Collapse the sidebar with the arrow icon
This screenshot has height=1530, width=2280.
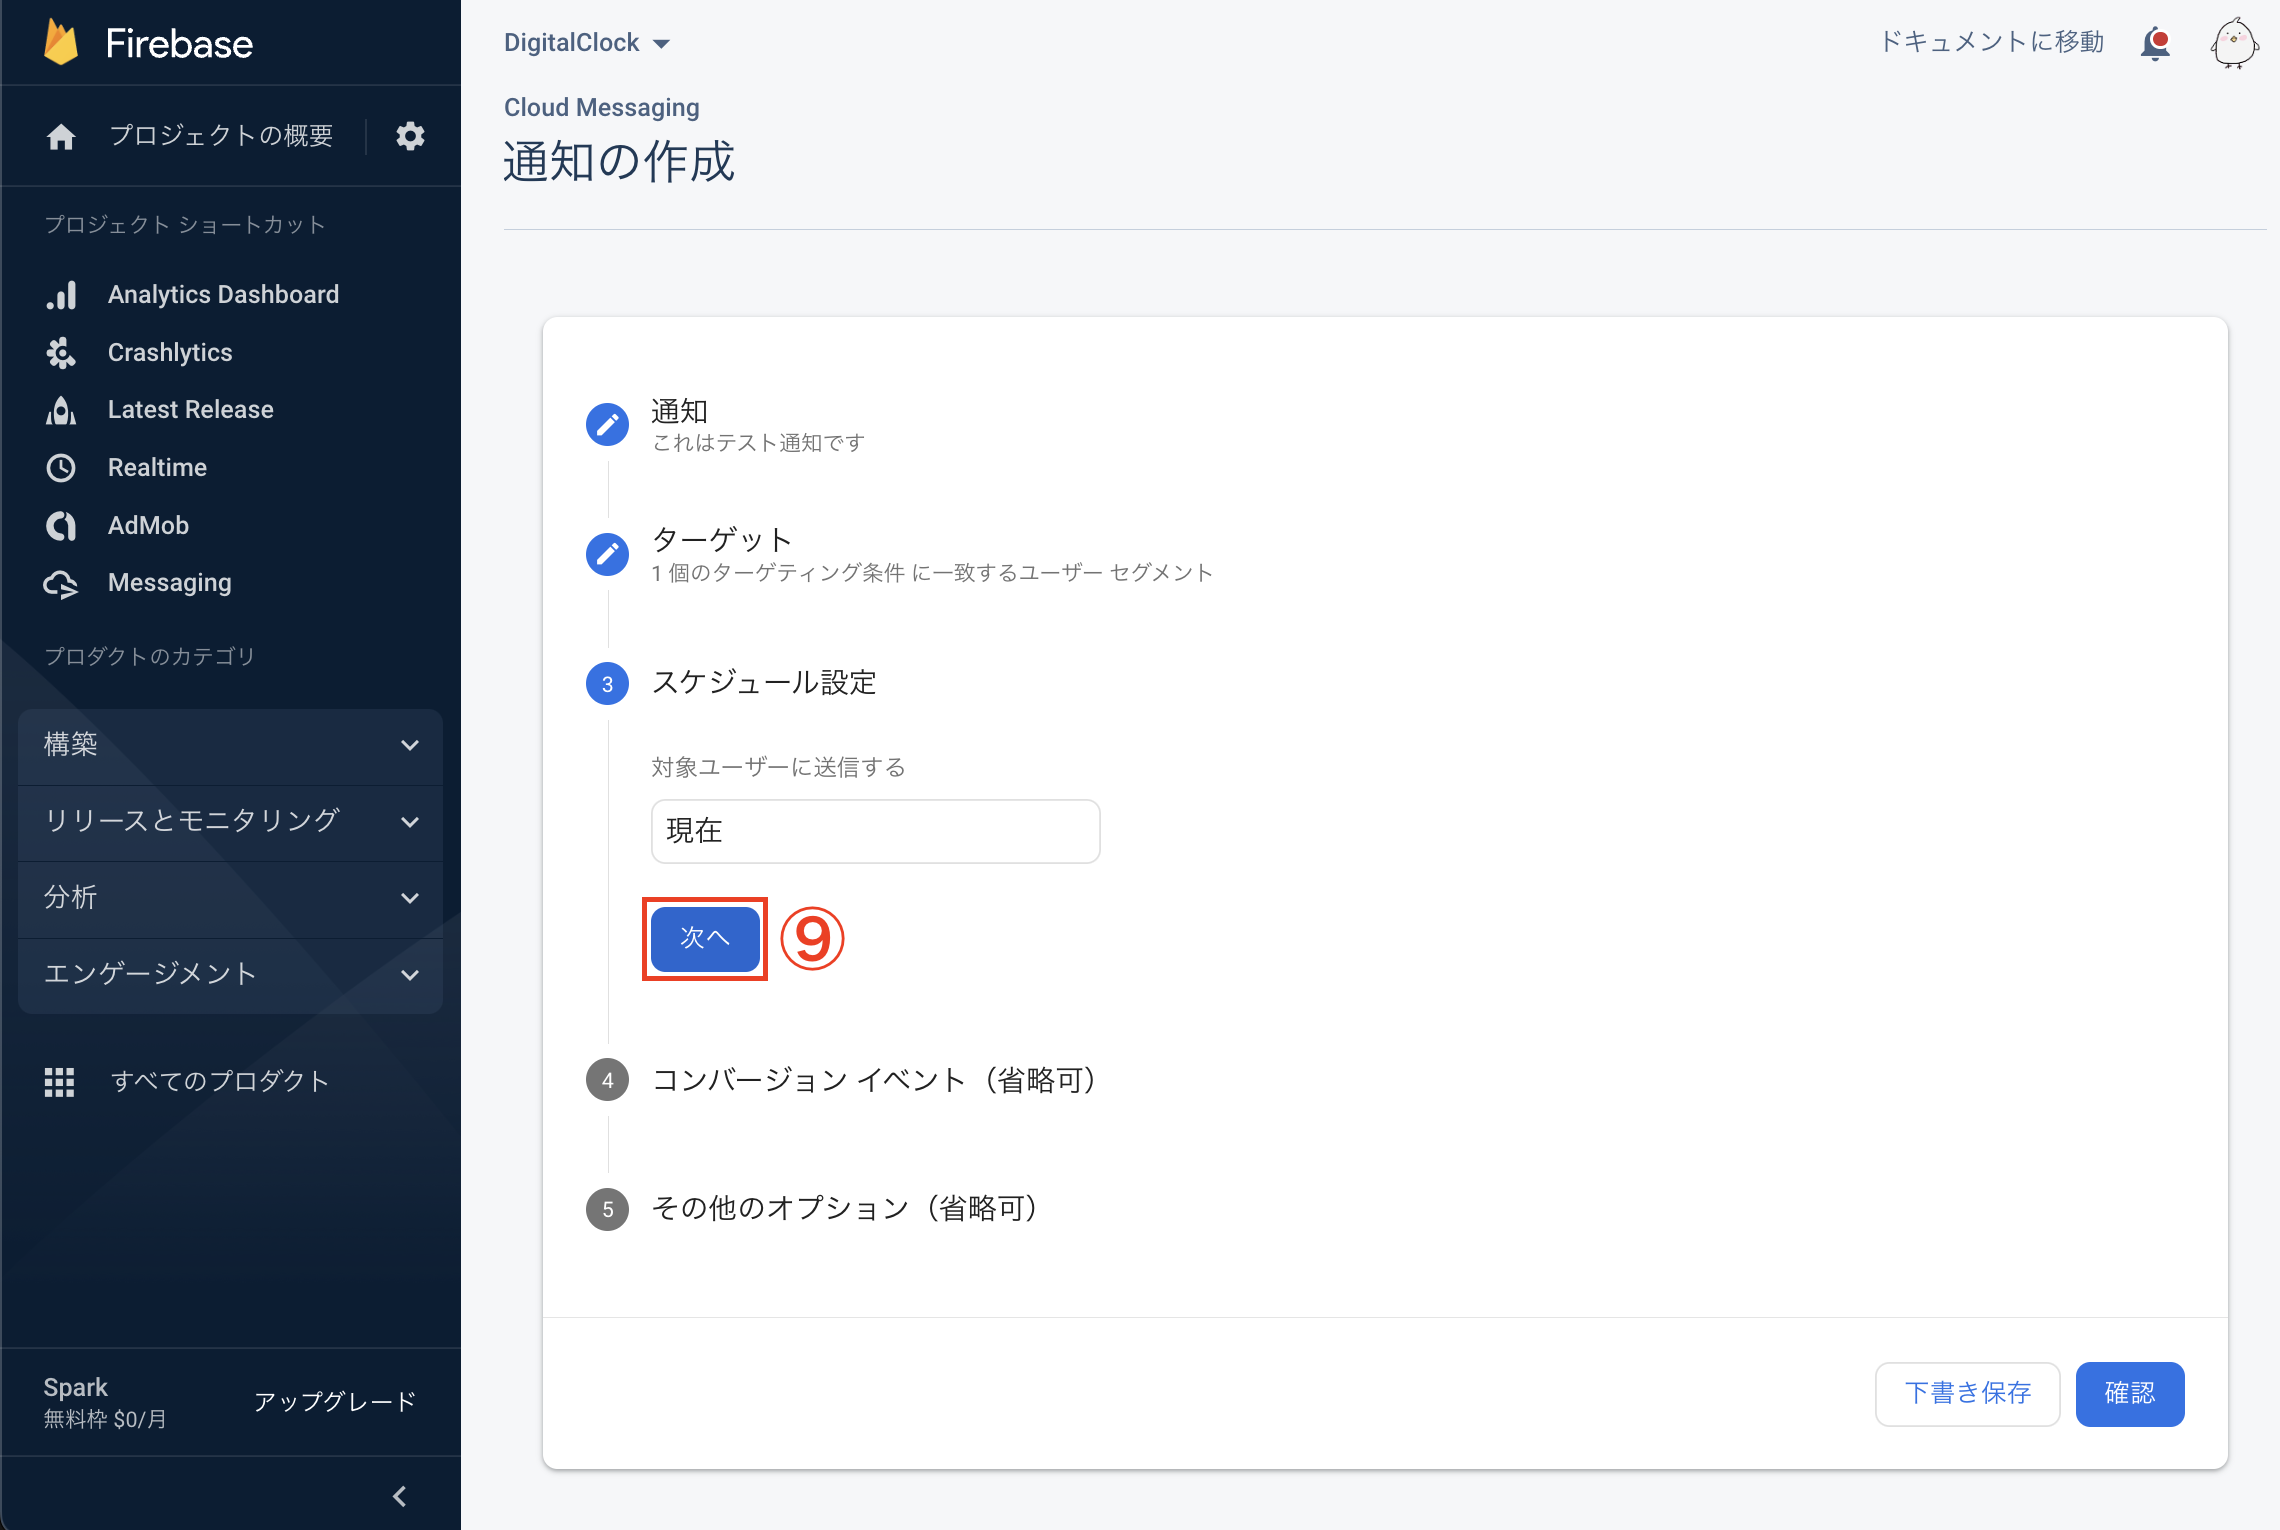398,1496
